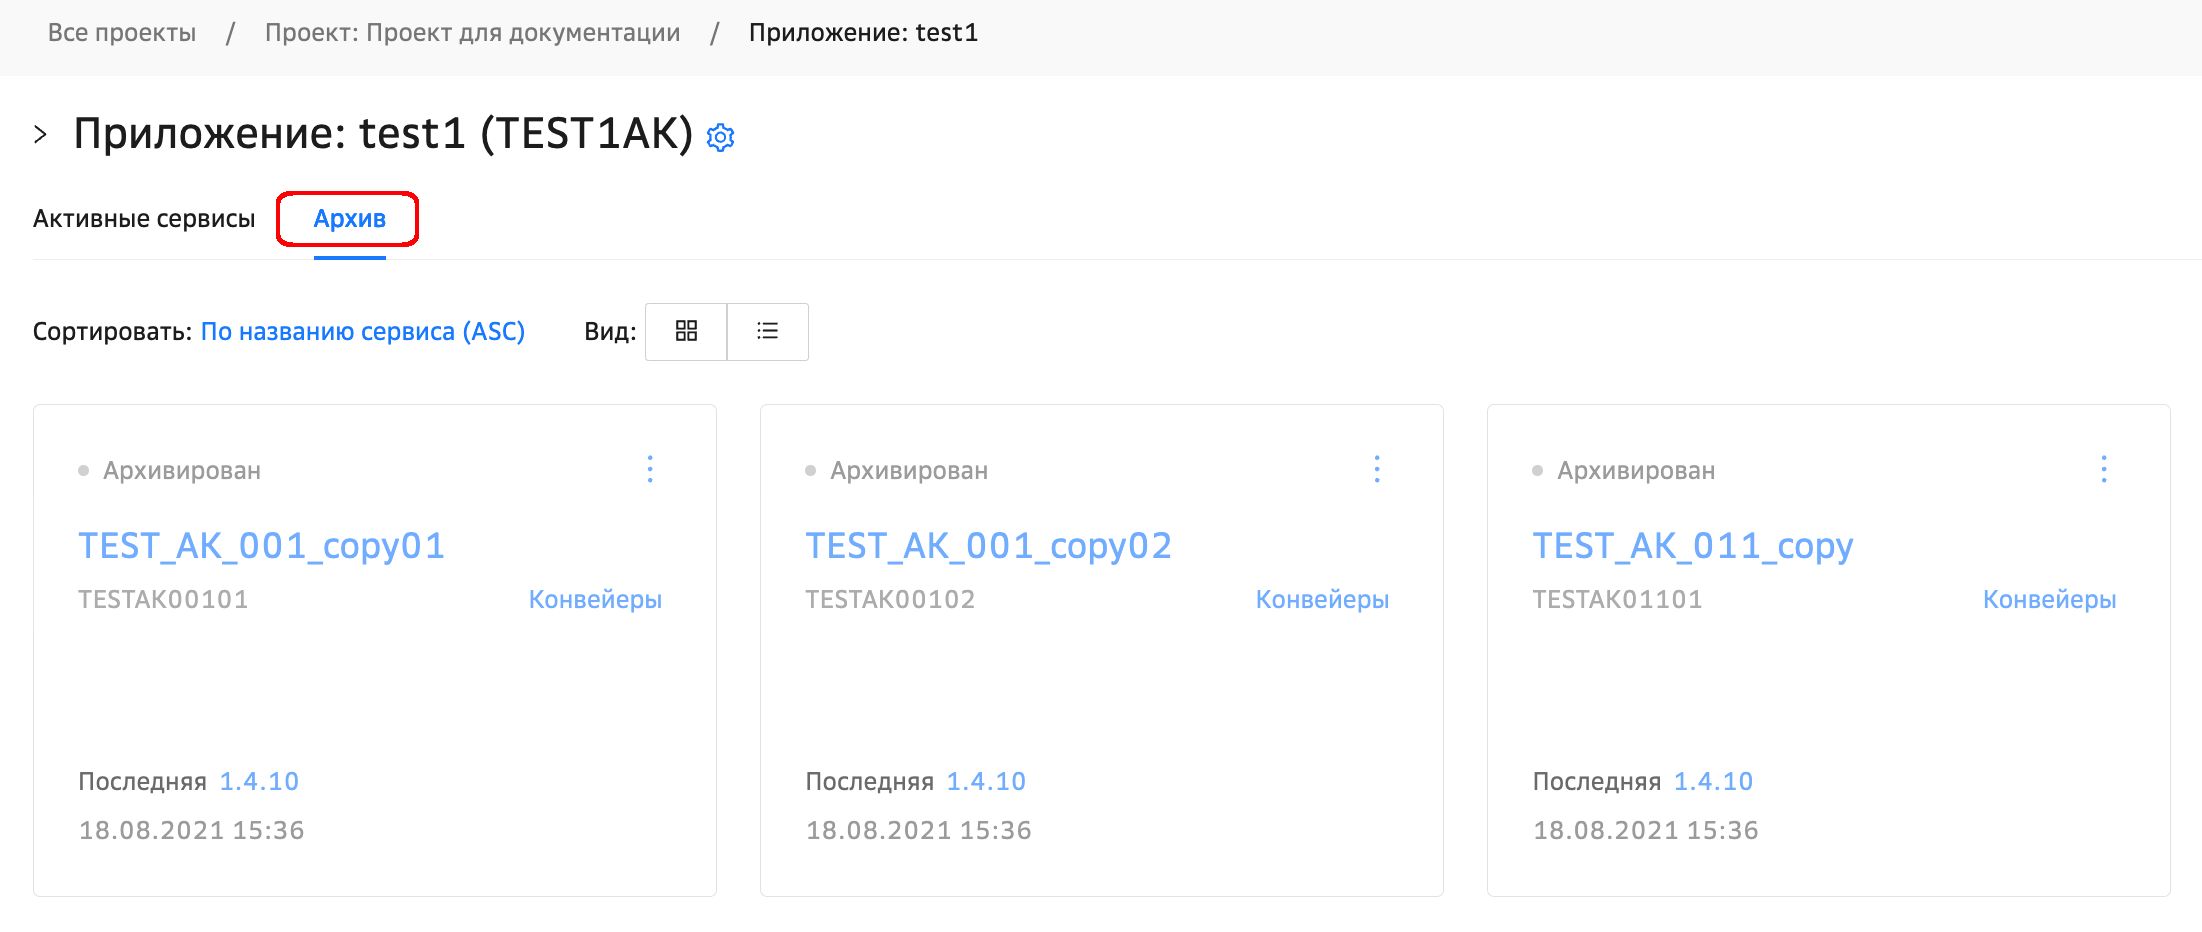2202x932 pixels.
Task: Open application settings gear icon
Action: coord(720,137)
